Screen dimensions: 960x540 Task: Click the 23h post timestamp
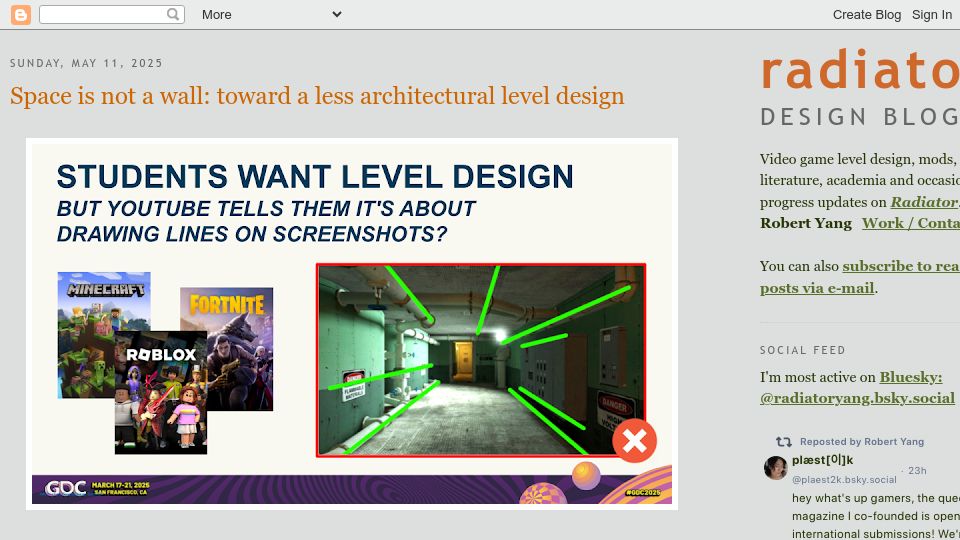point(917,470)
